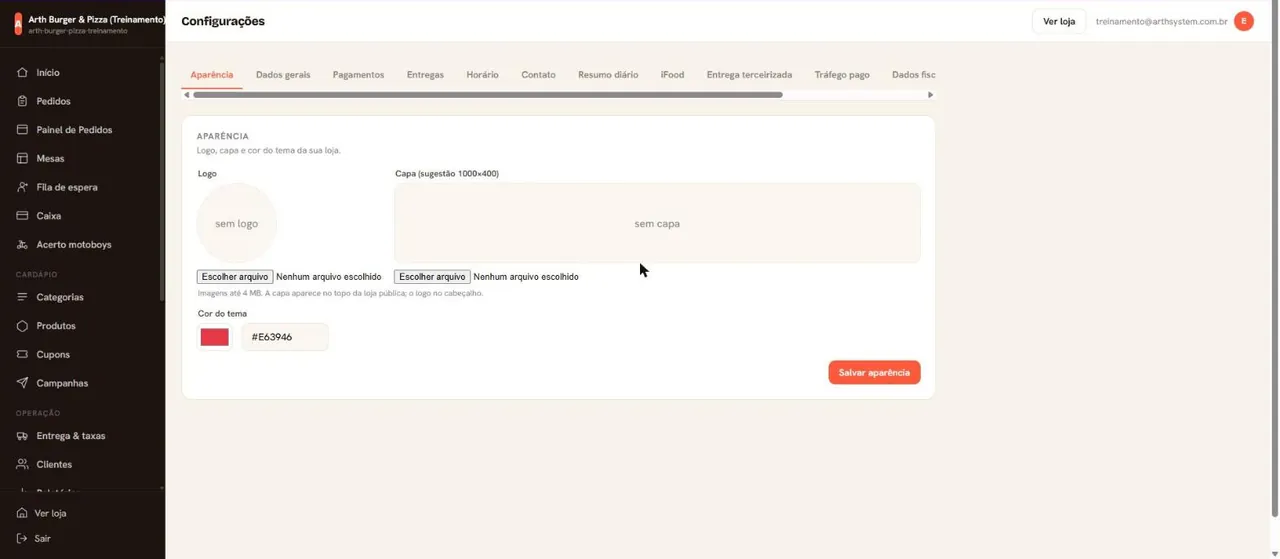Select the Caixa cash register icon
1280x559 pixels.
point(22,216)
